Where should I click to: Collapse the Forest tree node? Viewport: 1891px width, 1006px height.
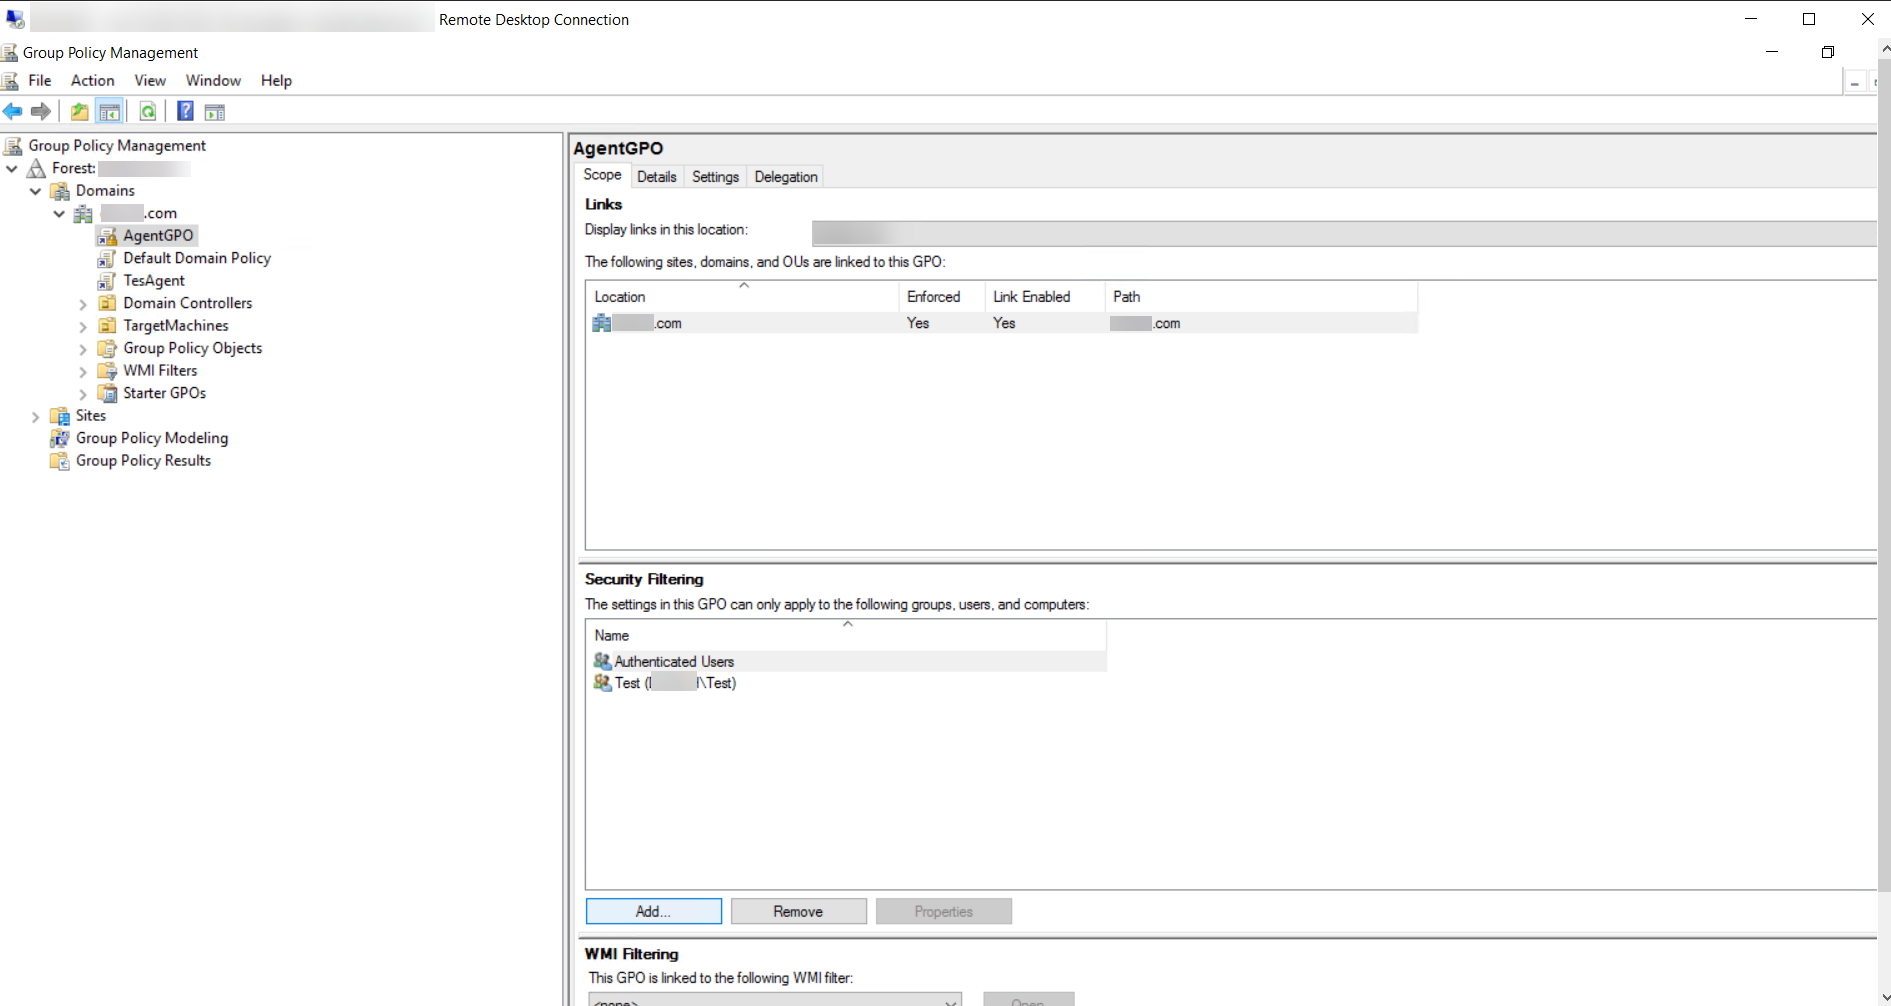12,168
